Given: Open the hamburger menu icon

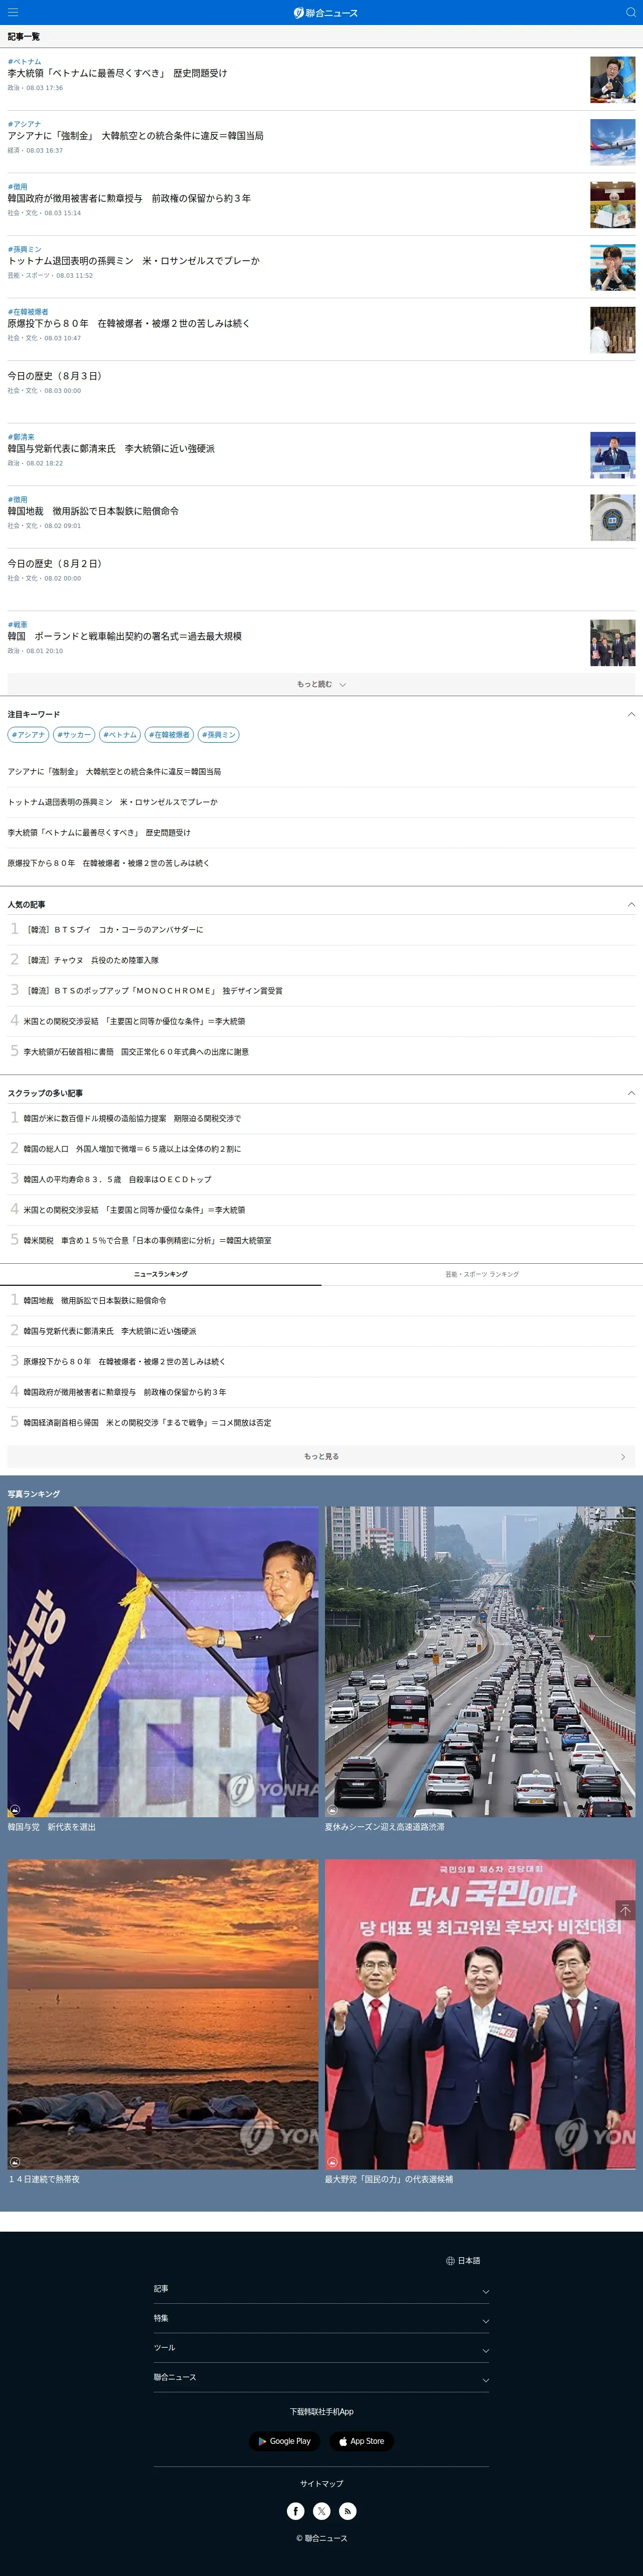Looking at the screenshot, I should coord(13,12).
